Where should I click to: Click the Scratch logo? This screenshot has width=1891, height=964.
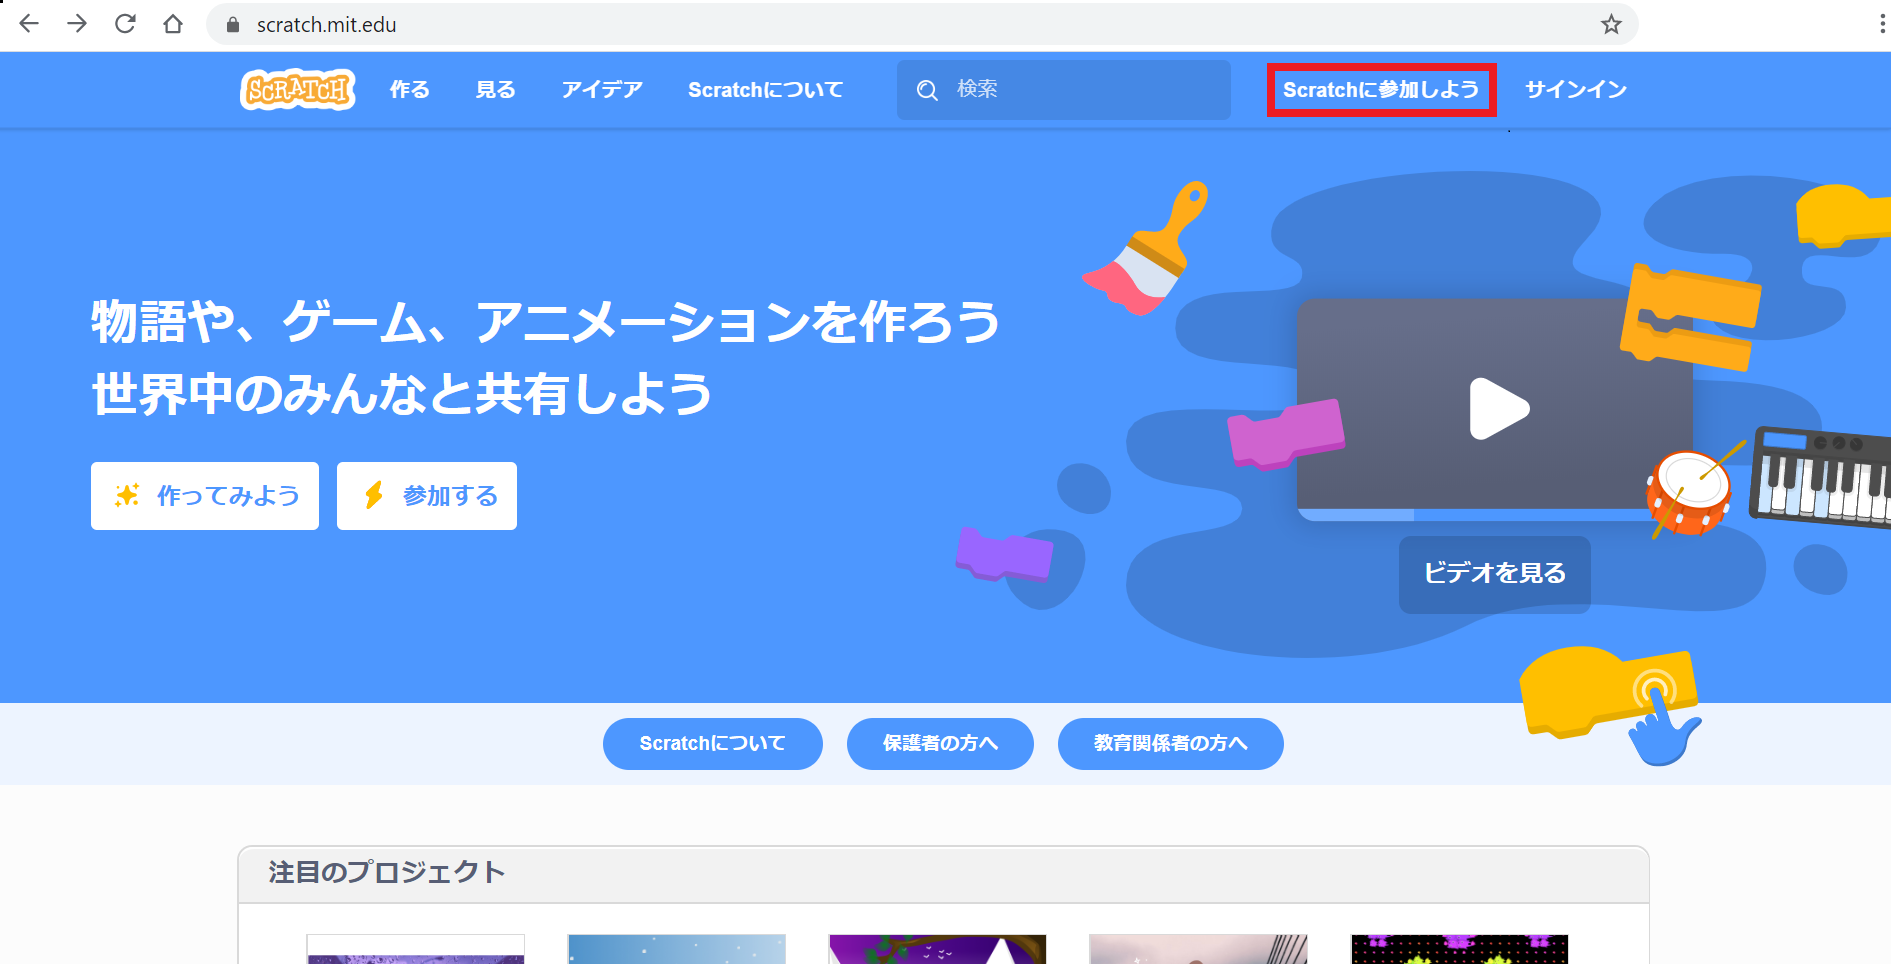coord(298,90)
